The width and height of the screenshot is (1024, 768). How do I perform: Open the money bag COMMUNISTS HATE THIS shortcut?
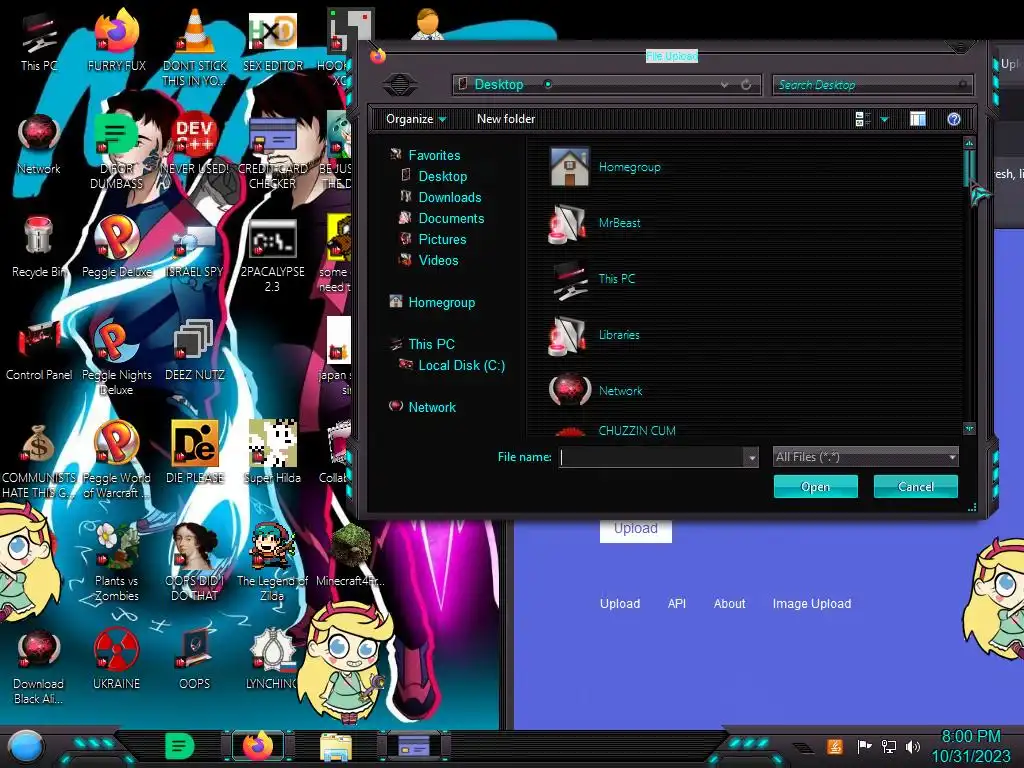point(39,460)
